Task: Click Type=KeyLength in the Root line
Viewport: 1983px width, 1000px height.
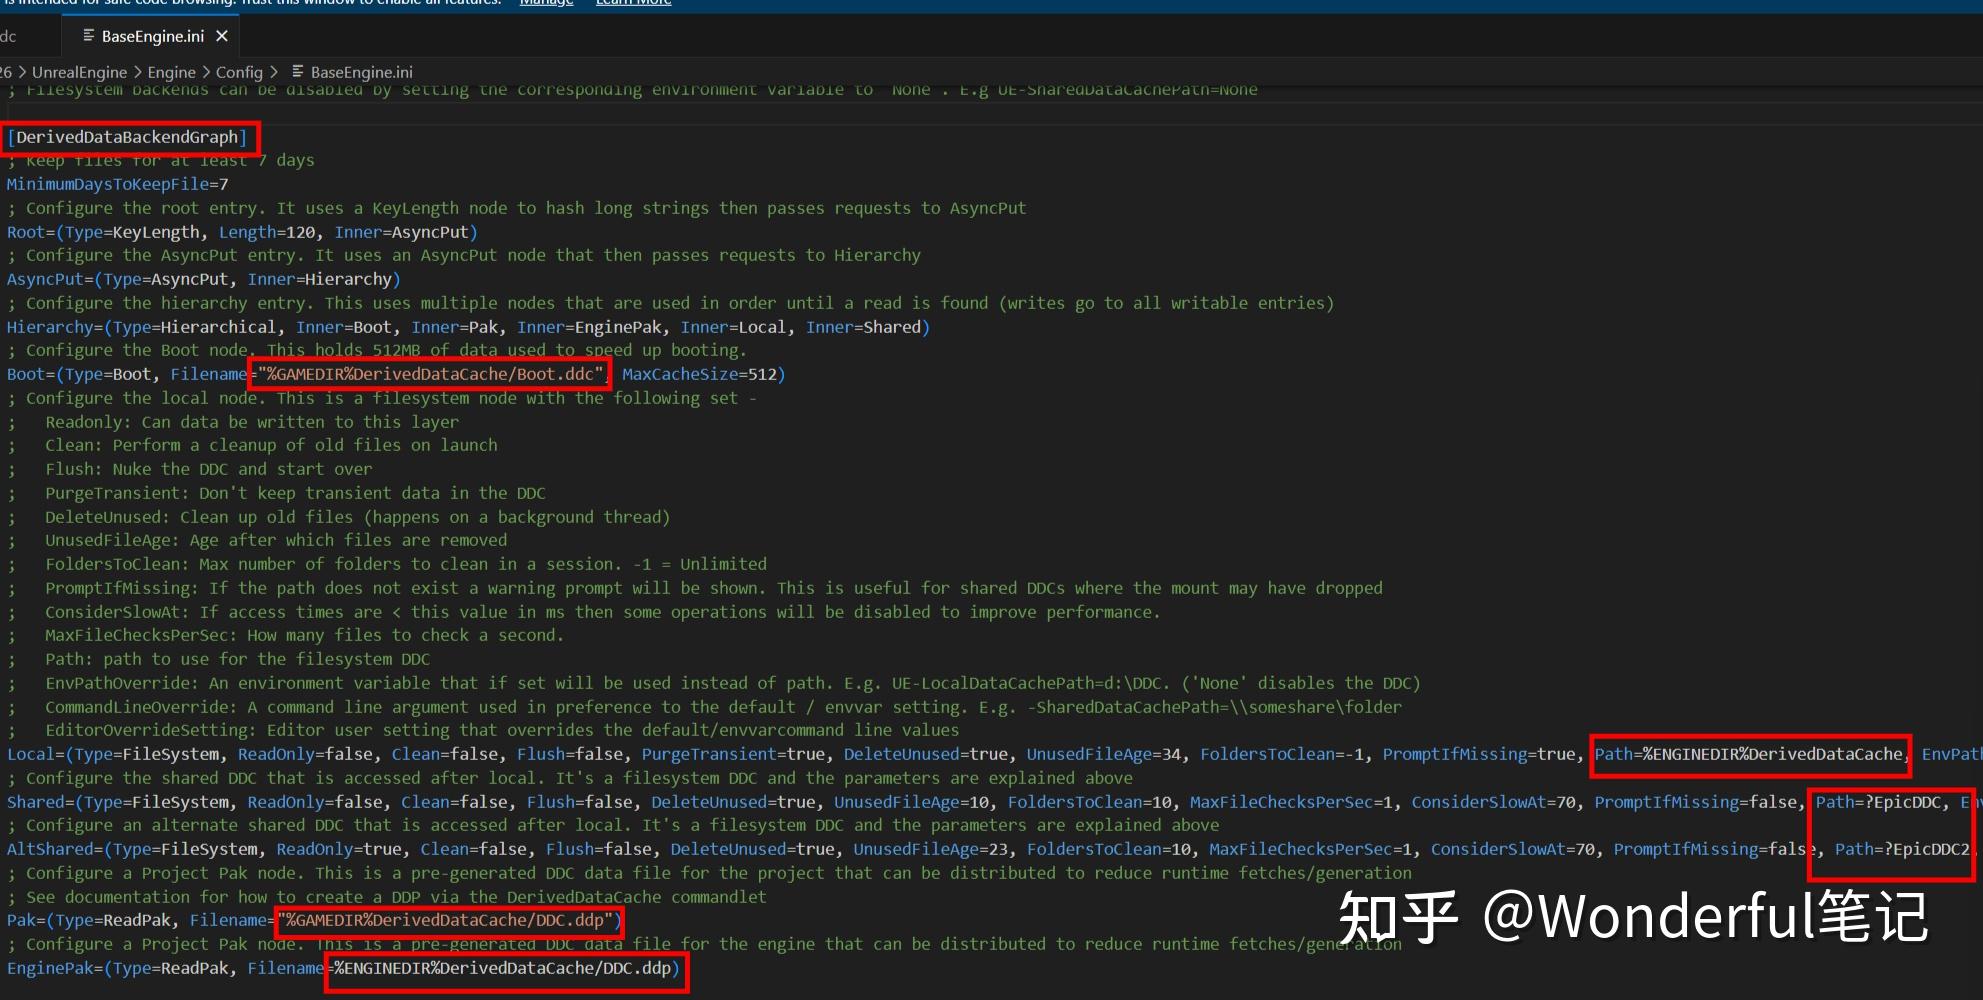Action: 132,232
